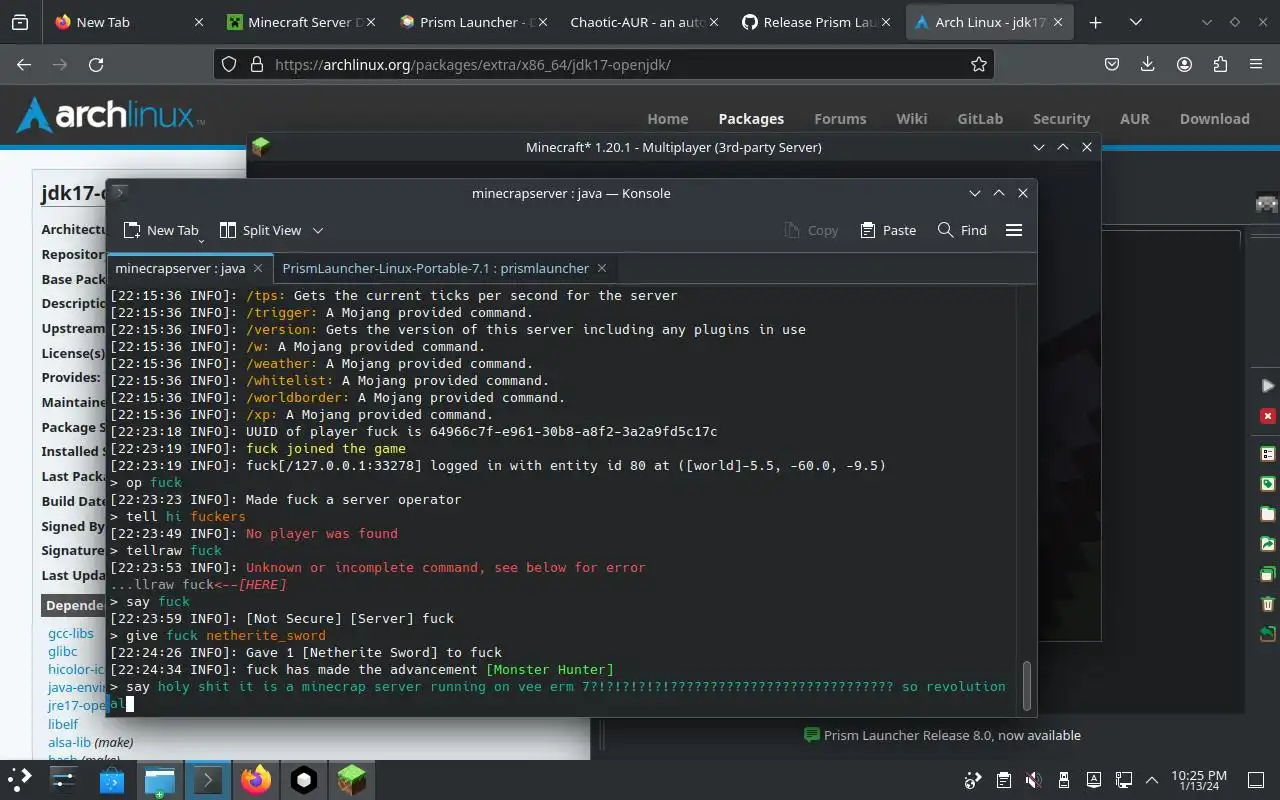Close the minecrapserver Konsole tab
This screenshot has height=800, width=1280.
258,268
